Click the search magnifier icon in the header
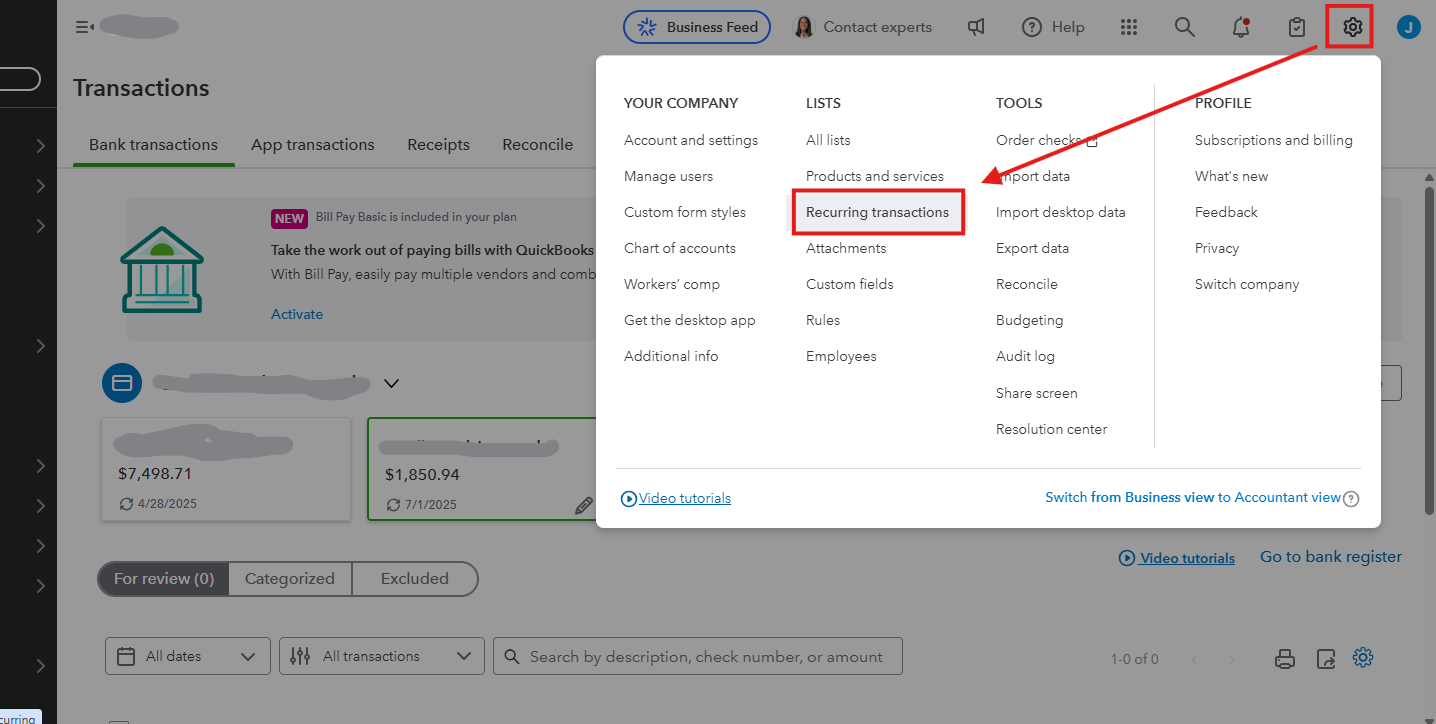Viewport: 1436px width, 724px height. (x=1185, y=27)
